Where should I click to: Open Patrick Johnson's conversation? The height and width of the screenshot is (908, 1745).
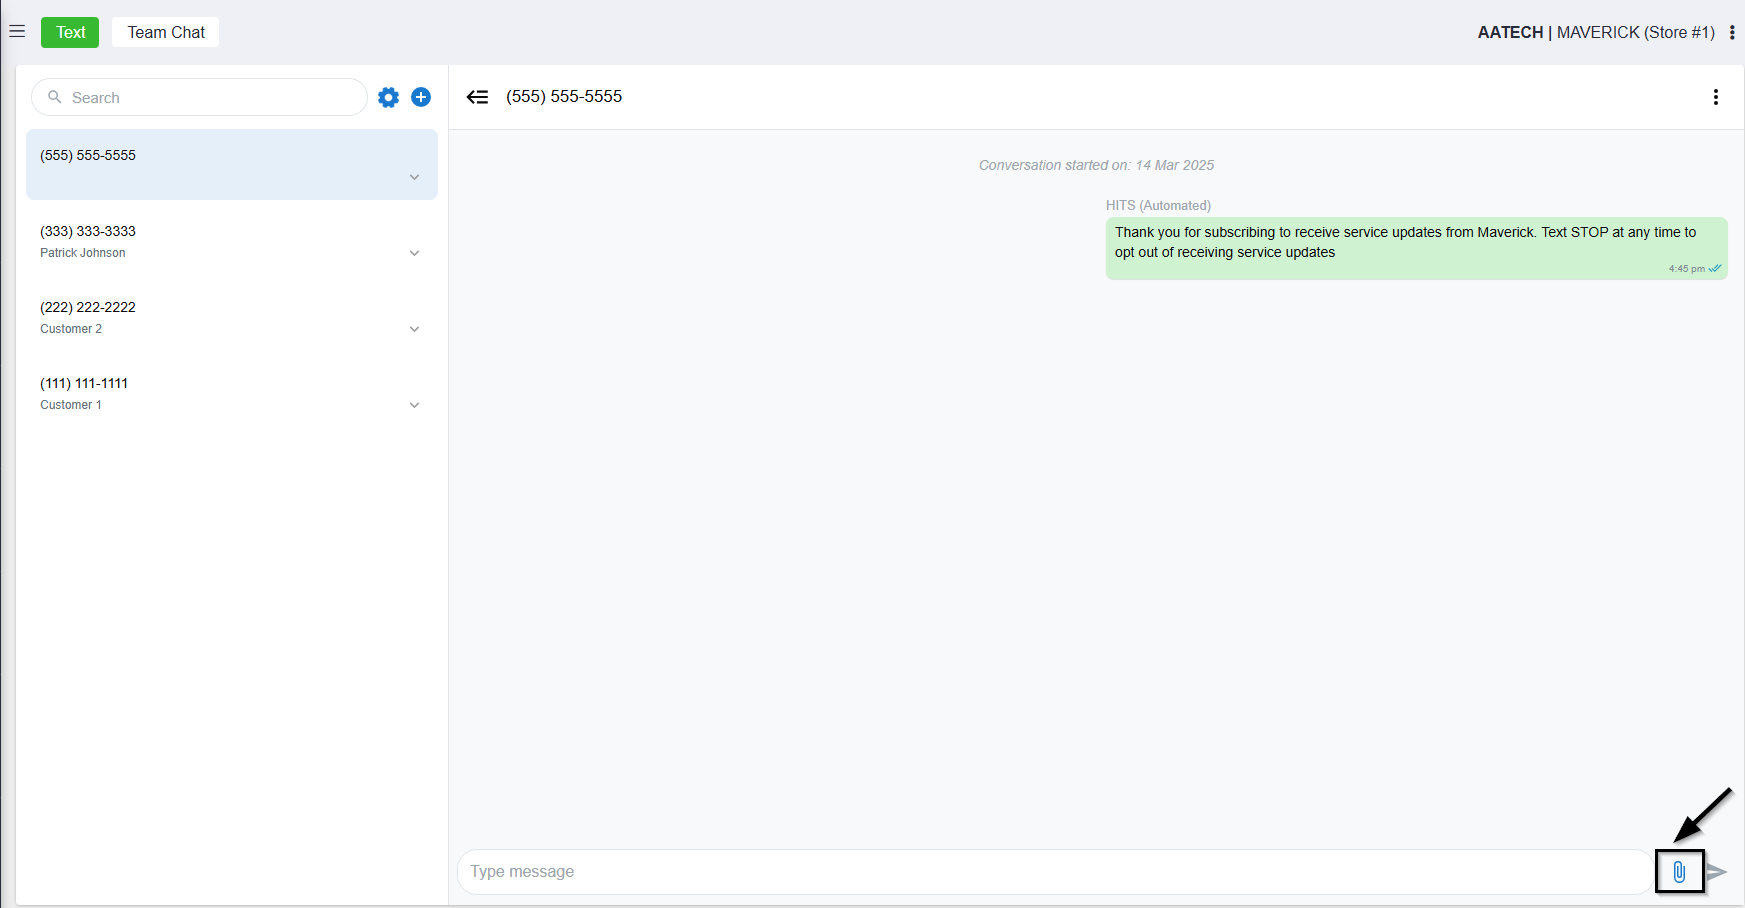pos(200,241)
